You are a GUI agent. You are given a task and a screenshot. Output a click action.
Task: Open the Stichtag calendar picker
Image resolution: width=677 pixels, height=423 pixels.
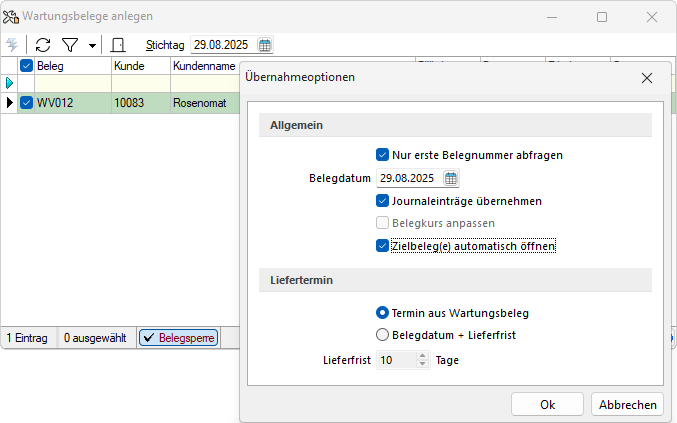[265, 45]
